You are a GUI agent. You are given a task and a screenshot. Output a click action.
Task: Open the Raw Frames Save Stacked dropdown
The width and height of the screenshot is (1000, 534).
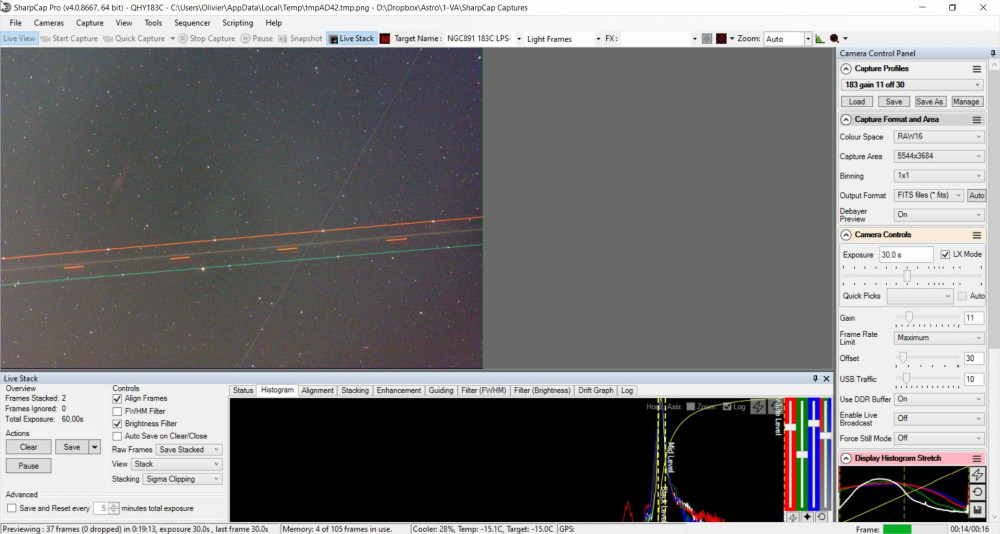point(189,450)
